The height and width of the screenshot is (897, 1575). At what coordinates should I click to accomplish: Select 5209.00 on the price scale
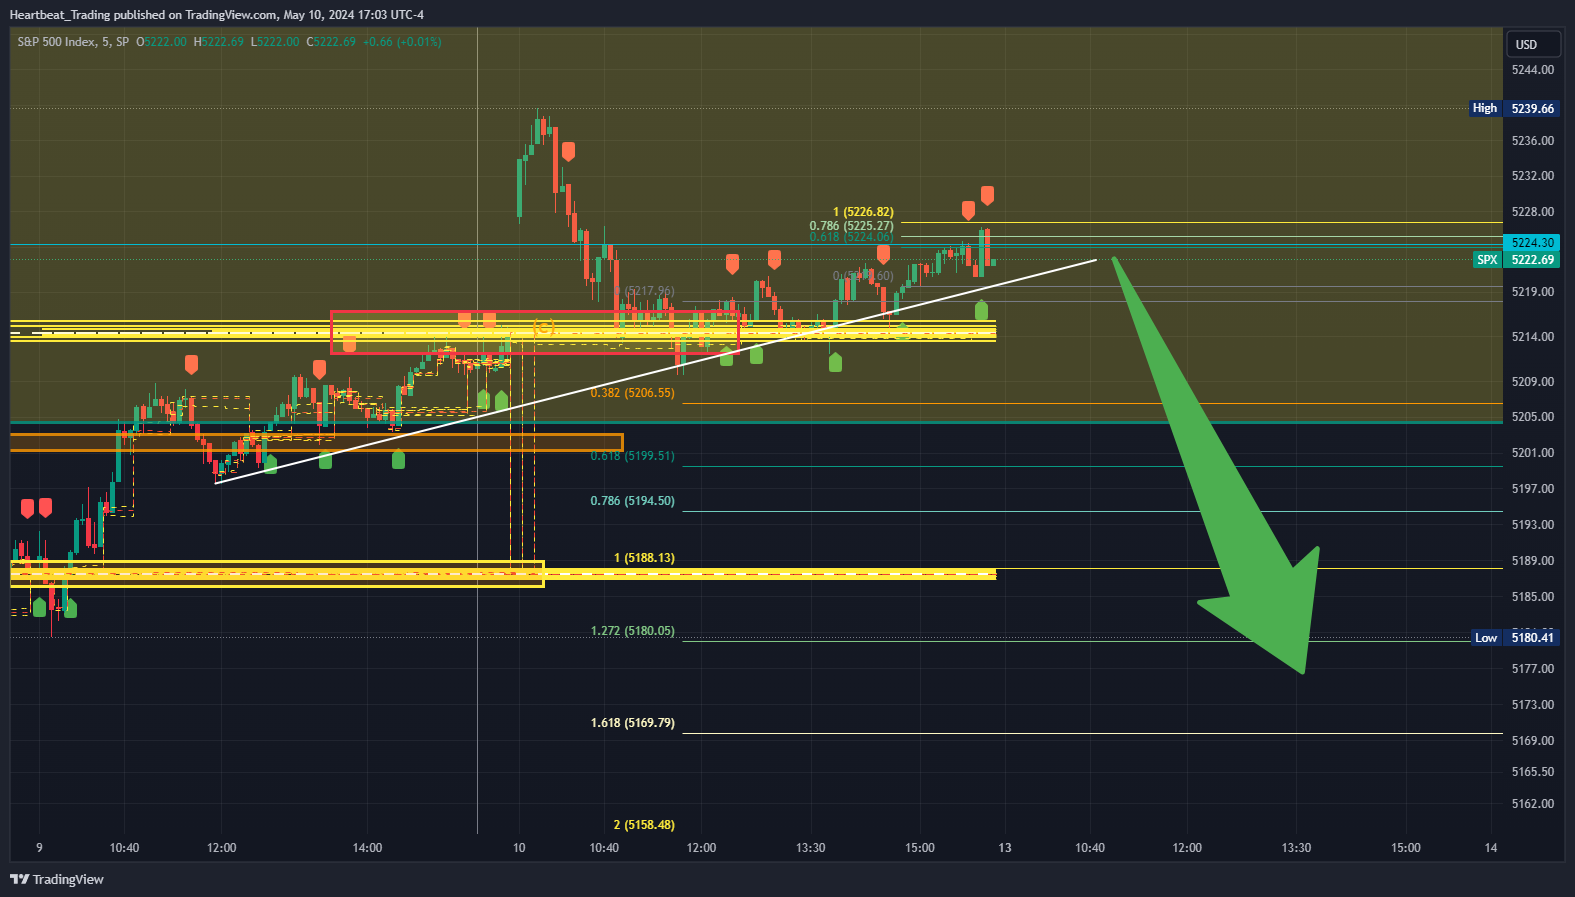1533,382
